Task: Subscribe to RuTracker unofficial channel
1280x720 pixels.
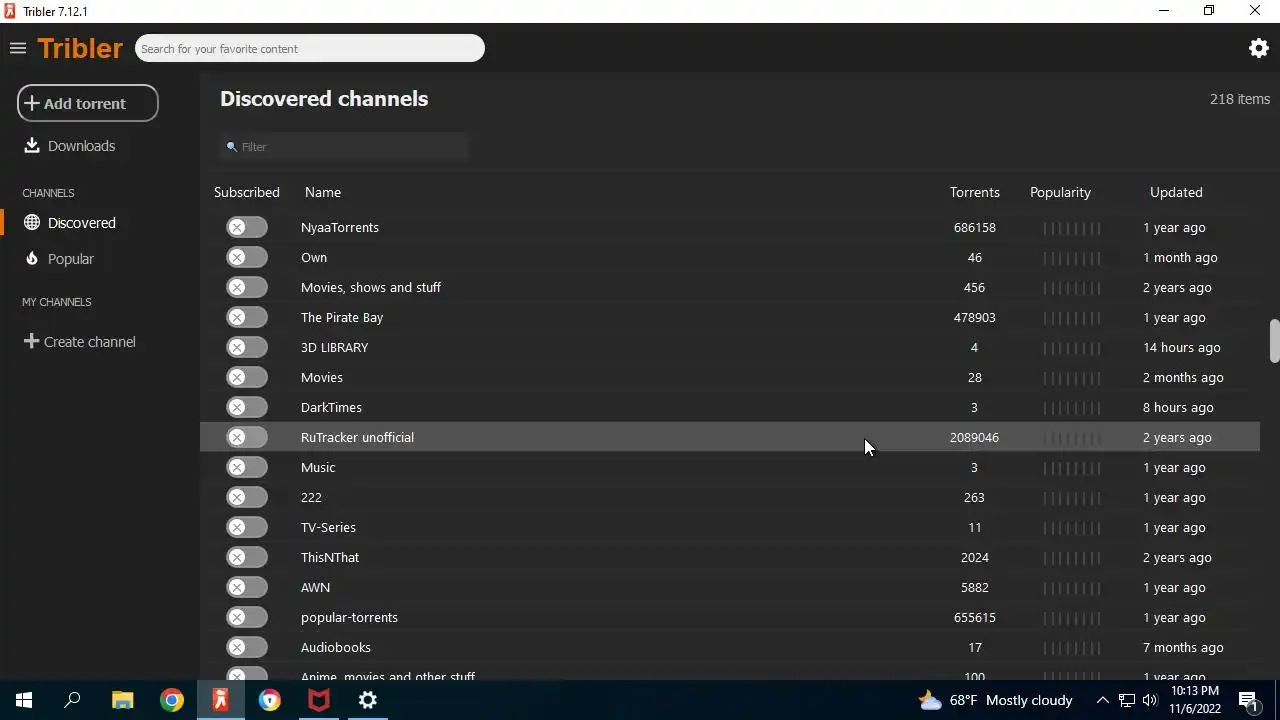Action: (247, 437)
